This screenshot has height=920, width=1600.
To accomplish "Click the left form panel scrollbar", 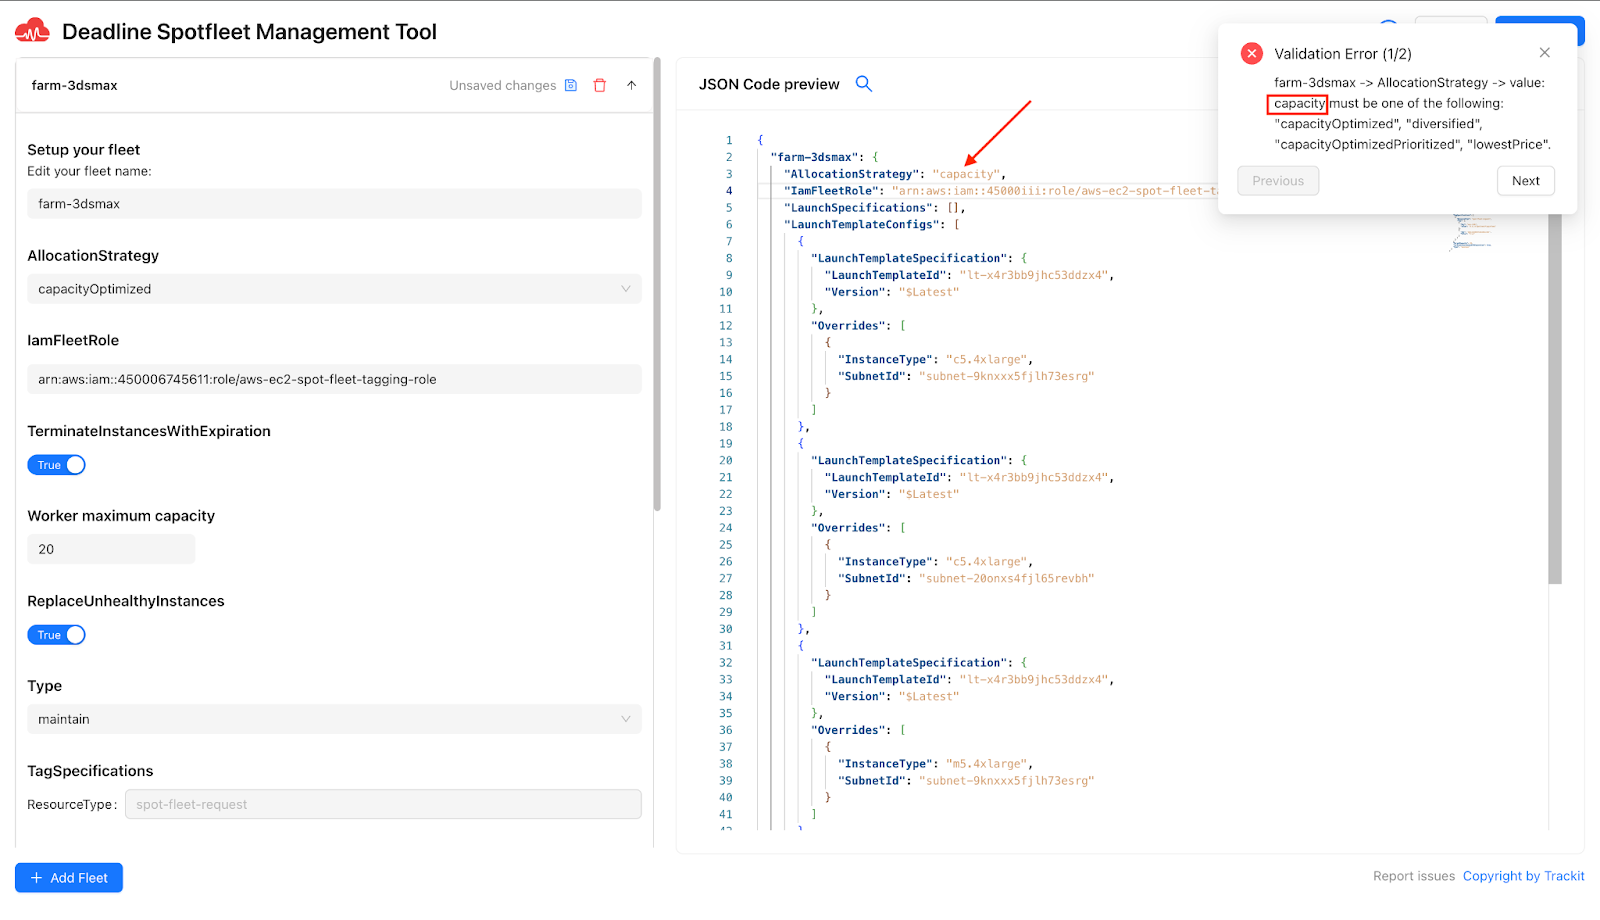I will point(657,284).
